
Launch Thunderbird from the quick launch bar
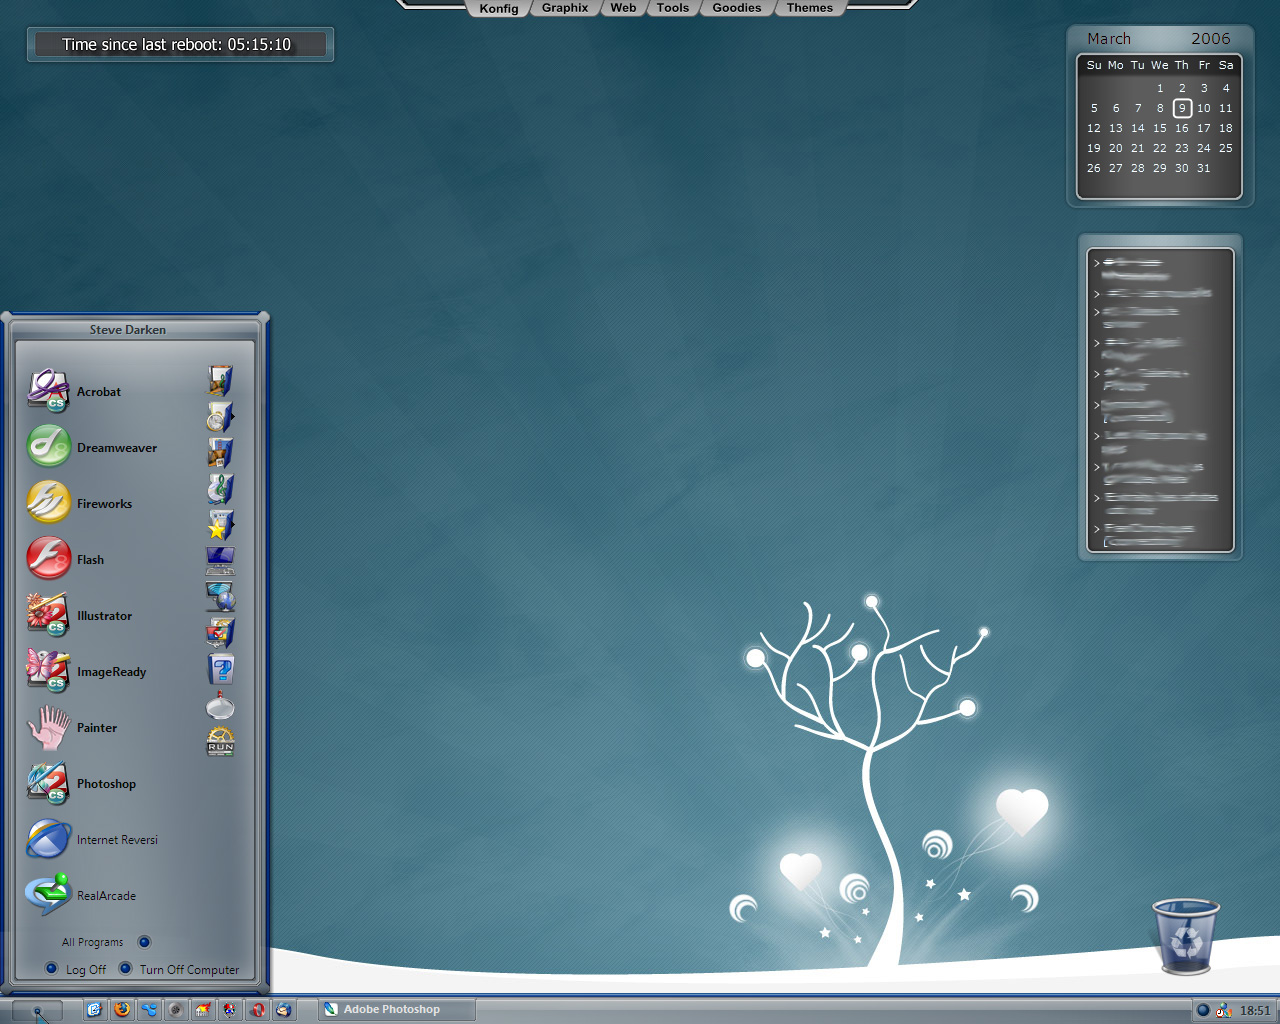pyautogui.click(x=284, y=1009)
